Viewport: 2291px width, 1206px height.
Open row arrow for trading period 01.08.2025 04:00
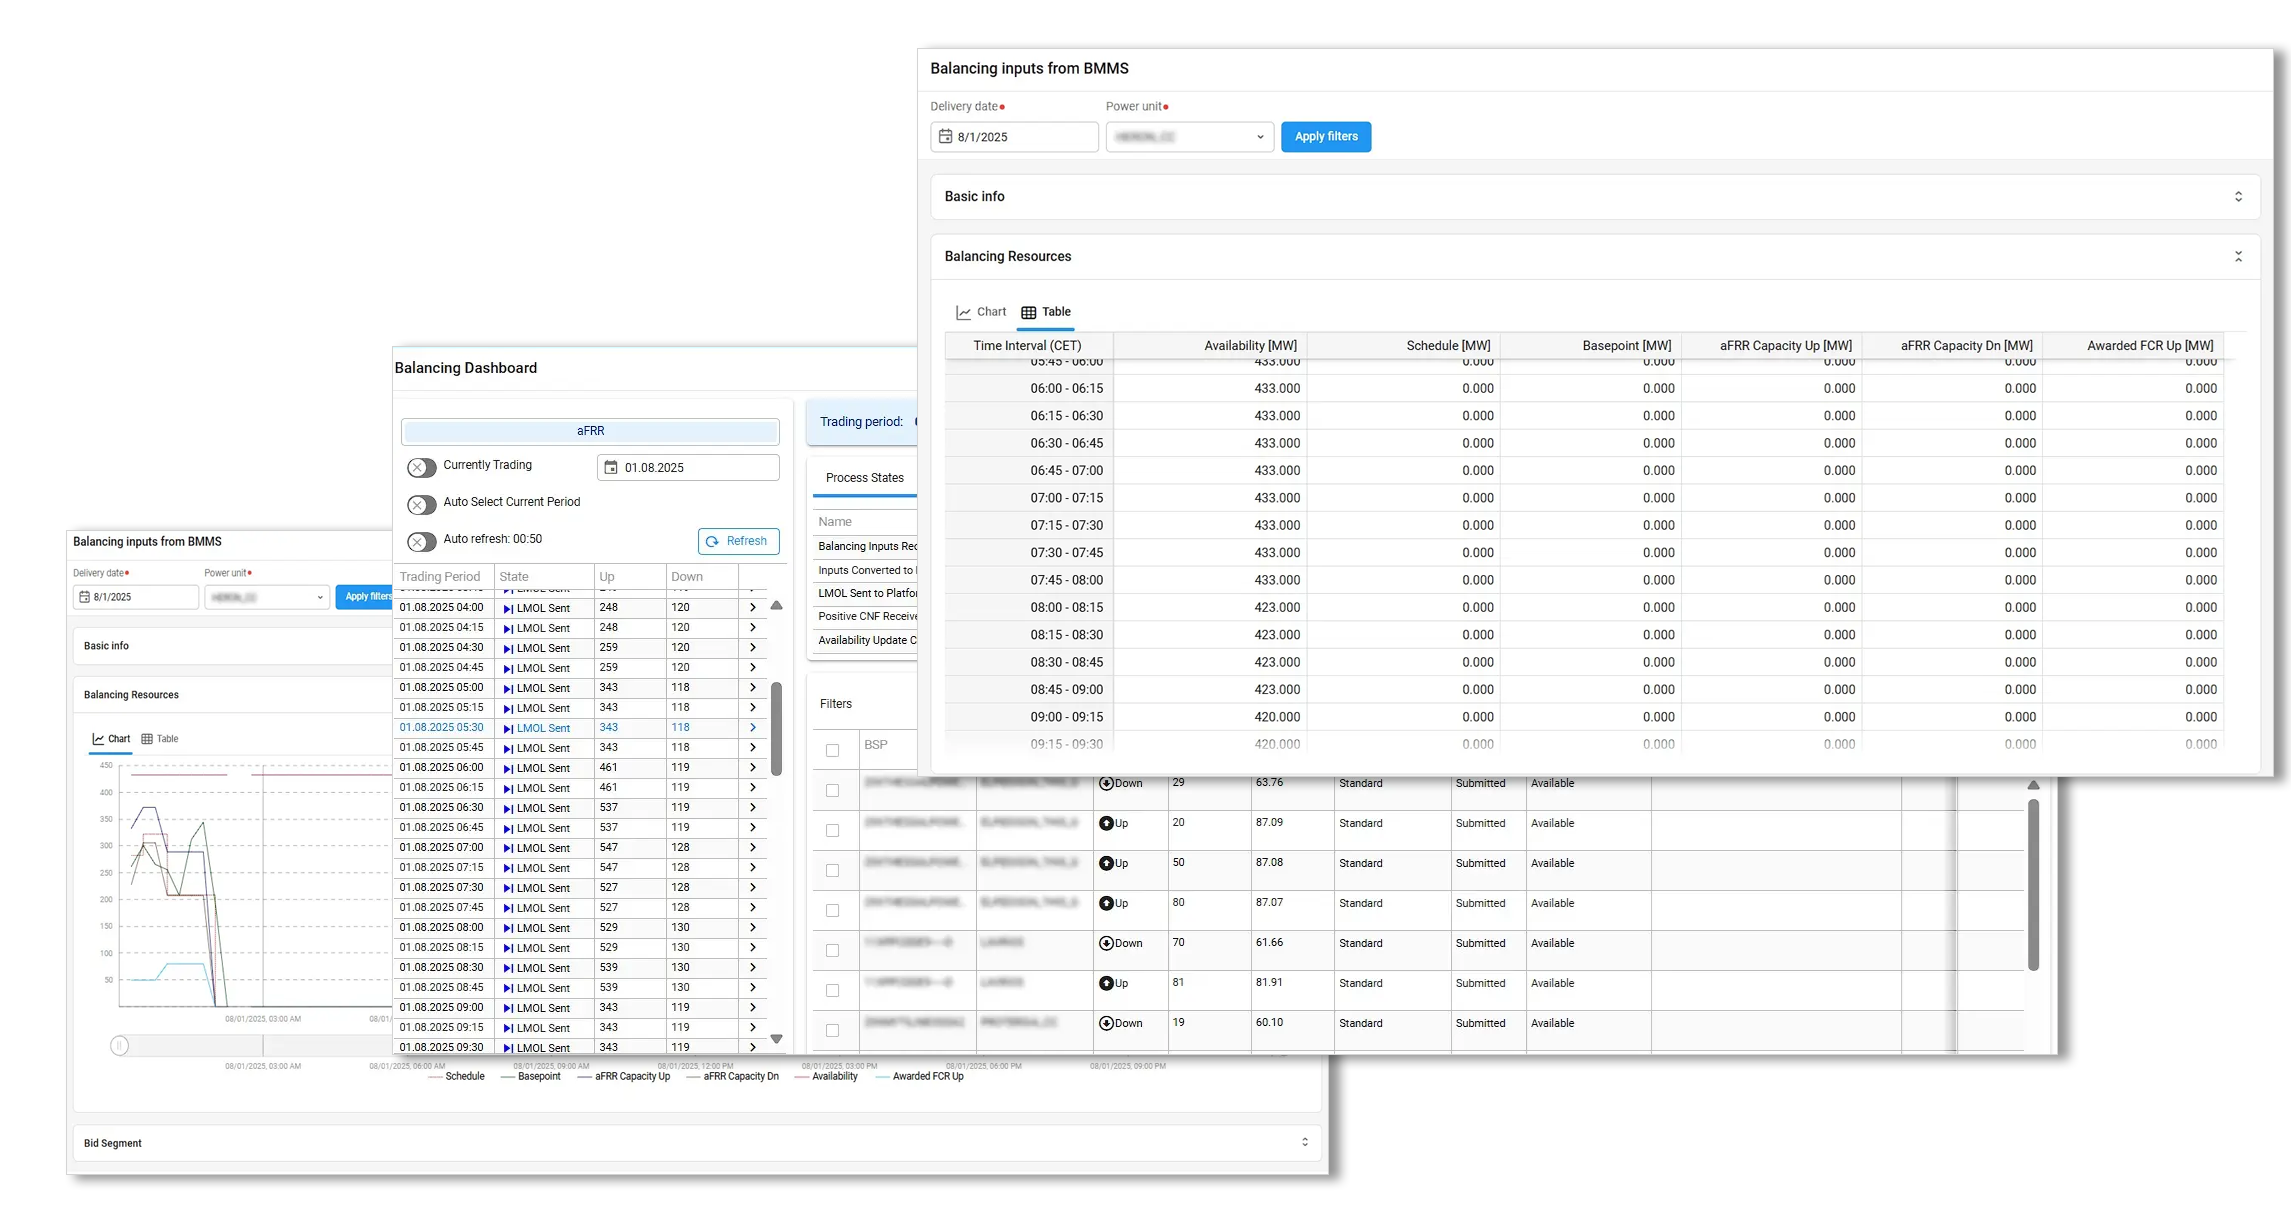pyautogui.click(x=752, y=607)
